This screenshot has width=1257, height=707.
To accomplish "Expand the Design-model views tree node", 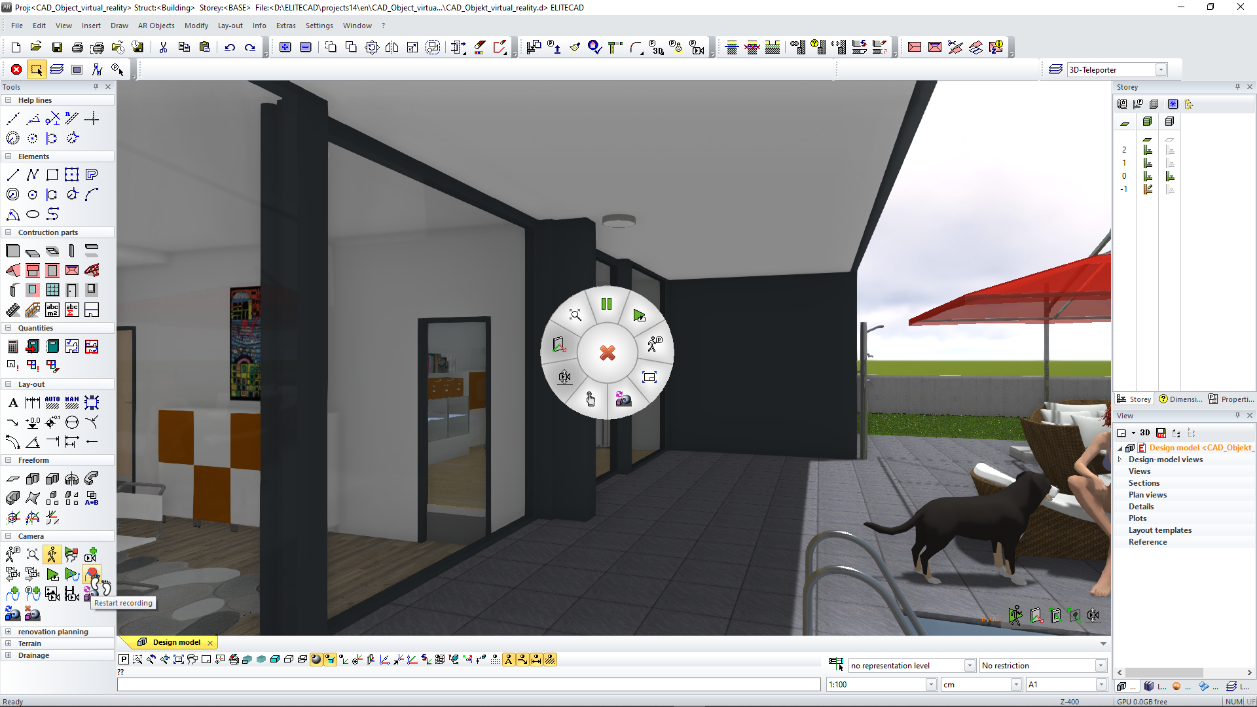I will pyautogui.click(x=1120, y=459).
